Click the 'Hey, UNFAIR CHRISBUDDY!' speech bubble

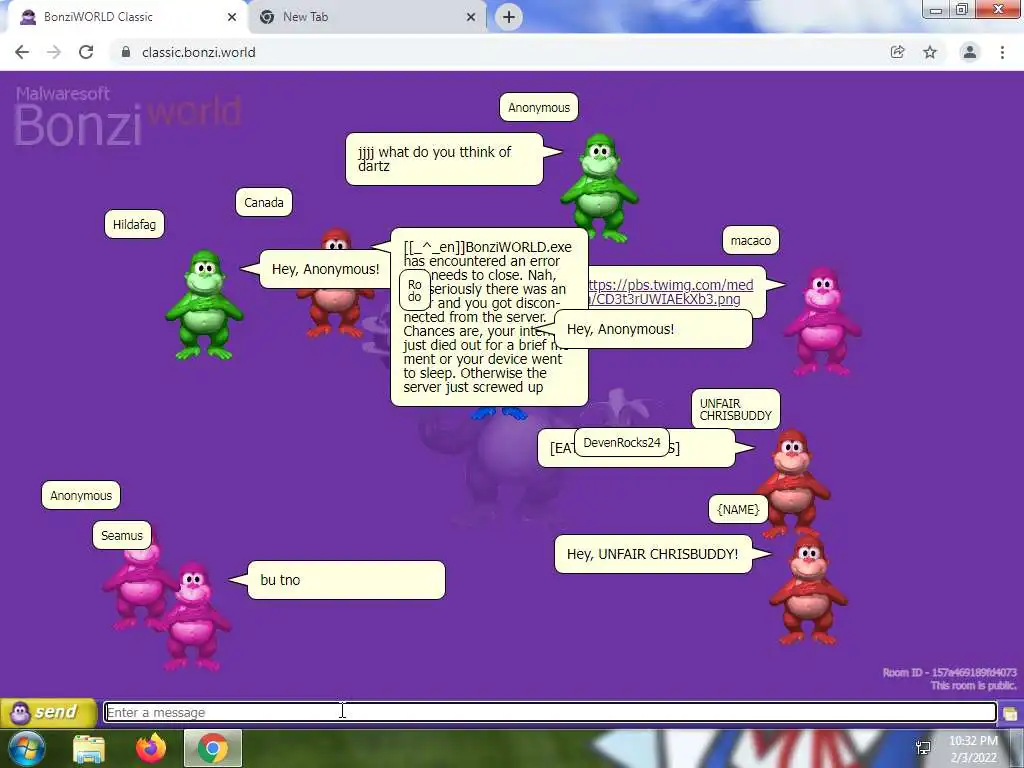(x=653, y=554)
